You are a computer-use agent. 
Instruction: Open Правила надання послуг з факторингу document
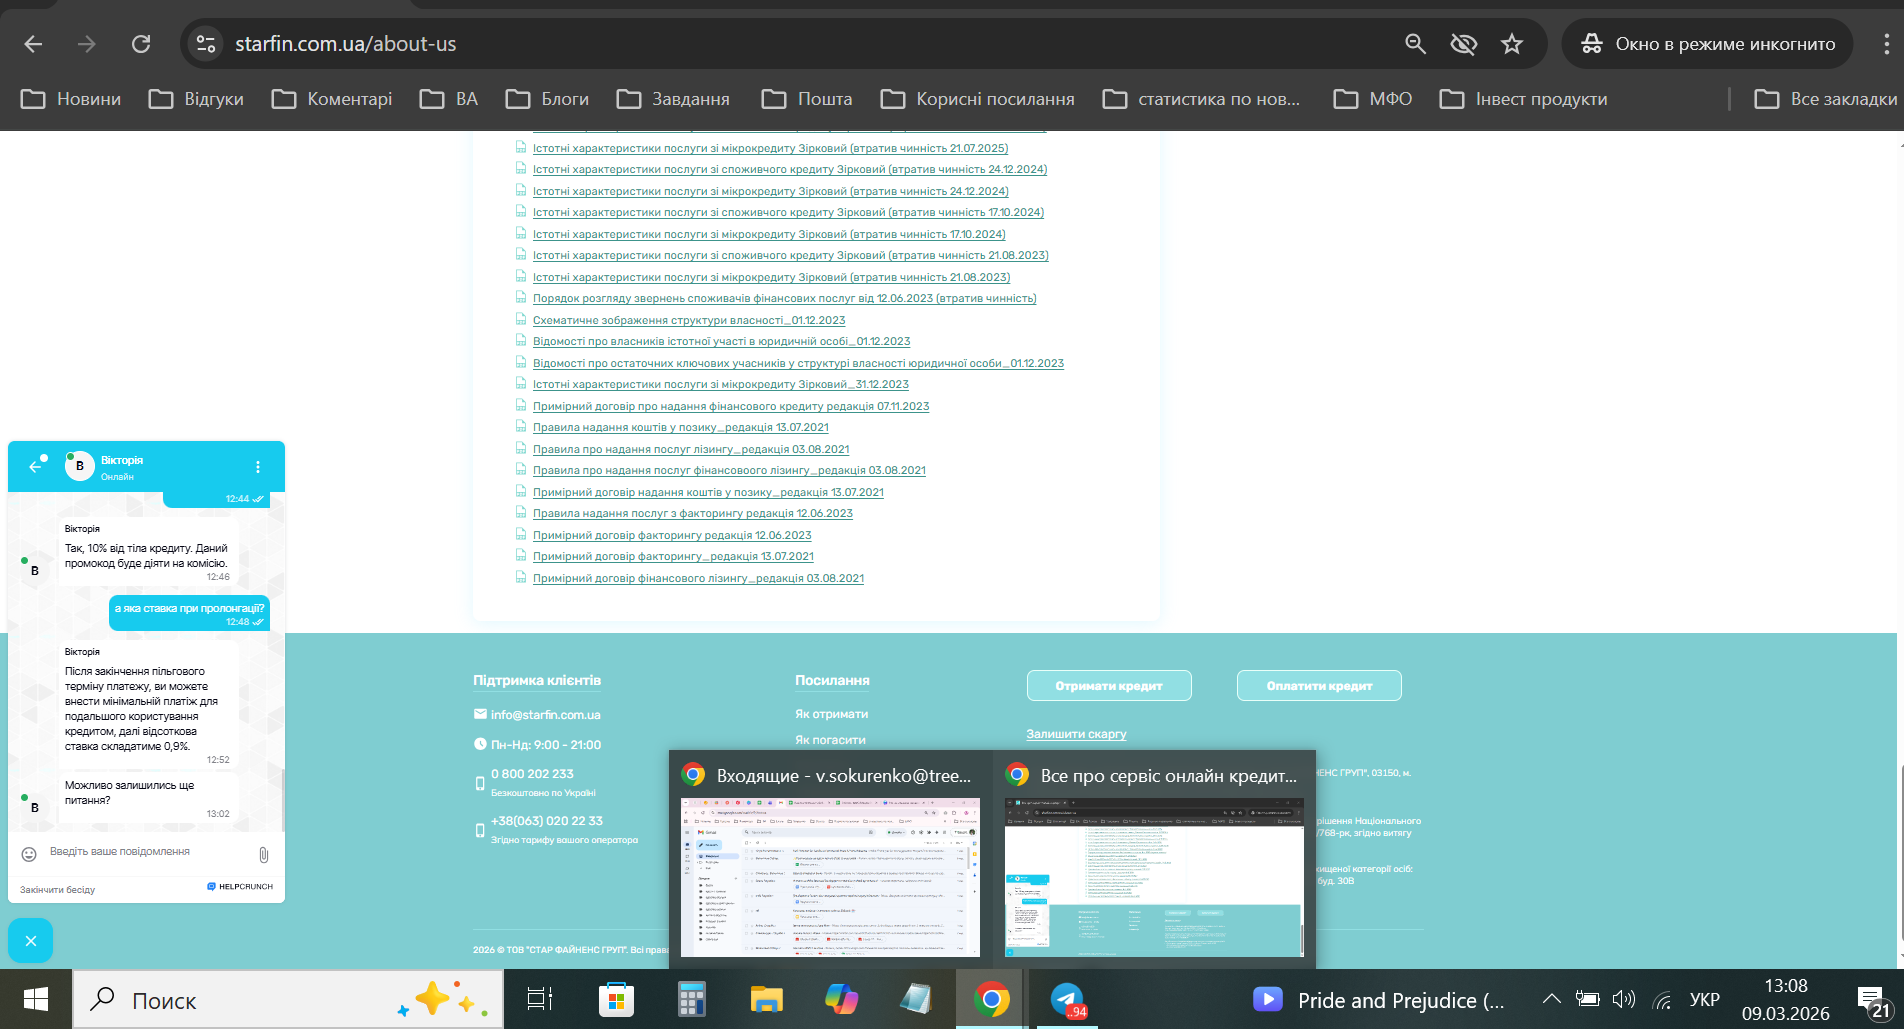tap(693, 513)
